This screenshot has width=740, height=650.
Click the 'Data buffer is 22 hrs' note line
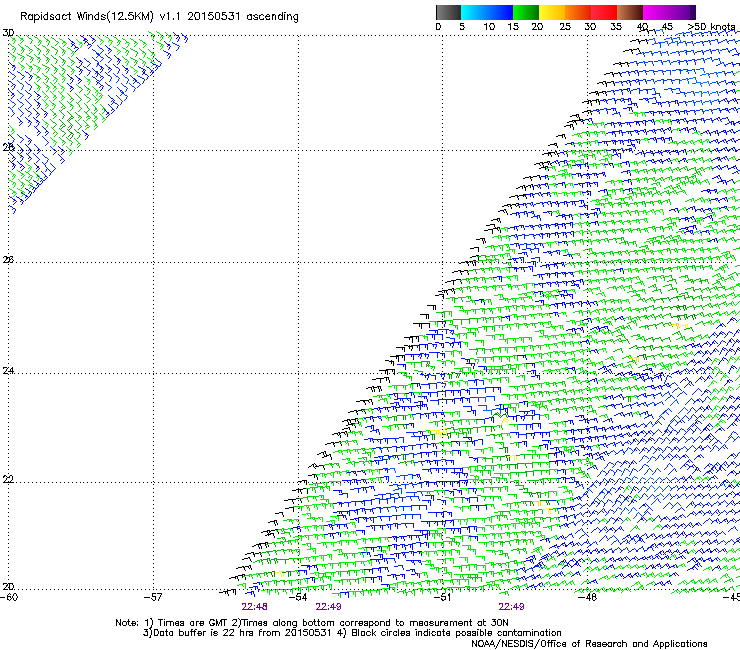tap(352, 633)
